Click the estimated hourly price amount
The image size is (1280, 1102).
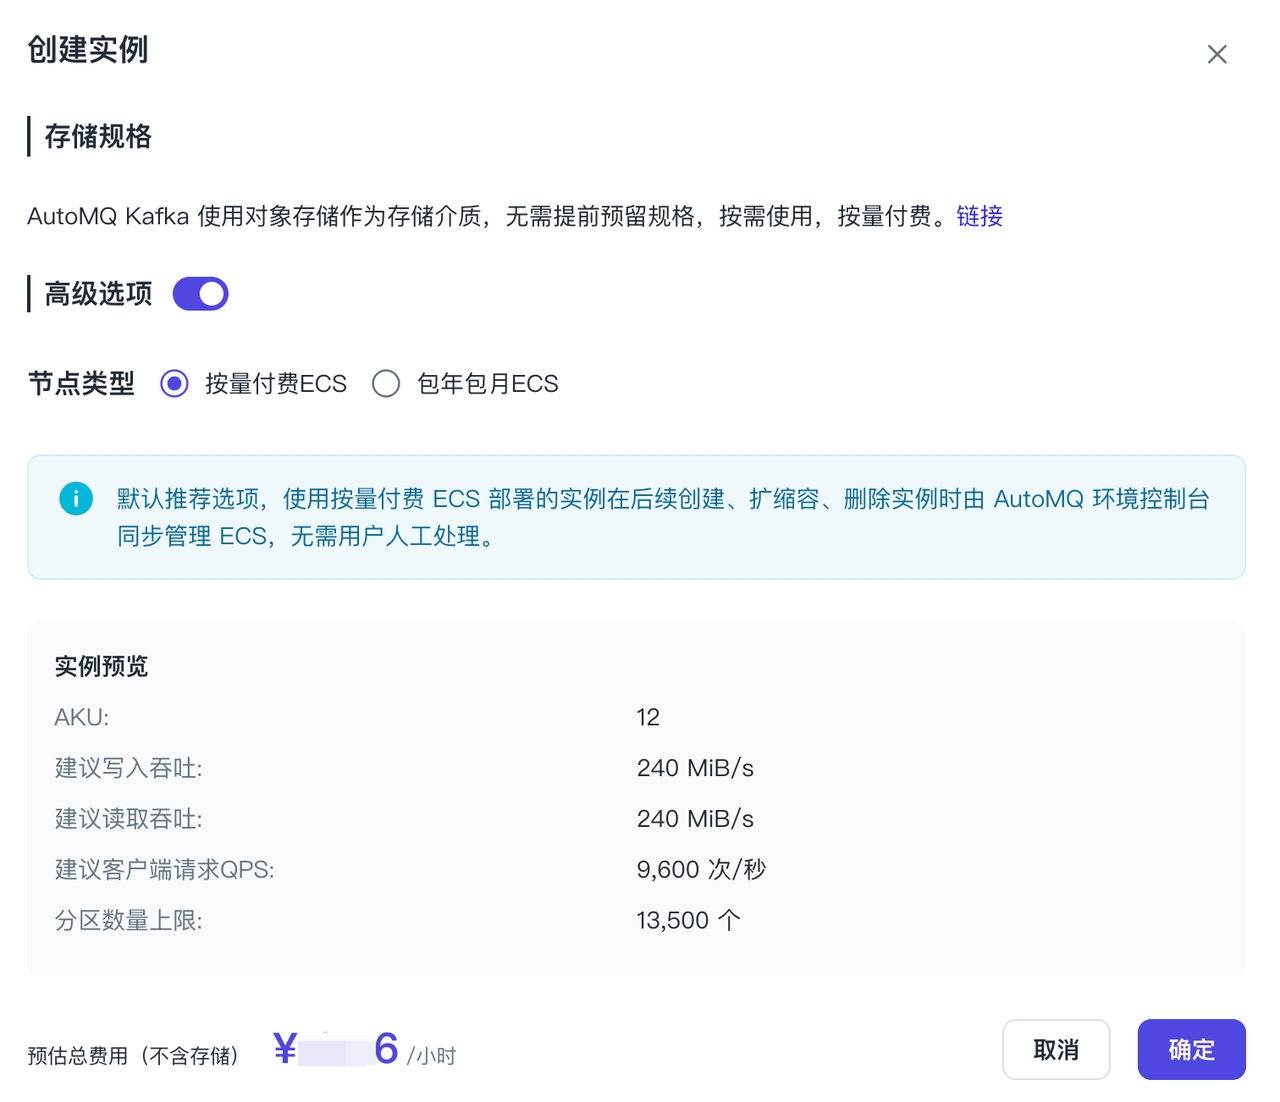point(336,1050)
